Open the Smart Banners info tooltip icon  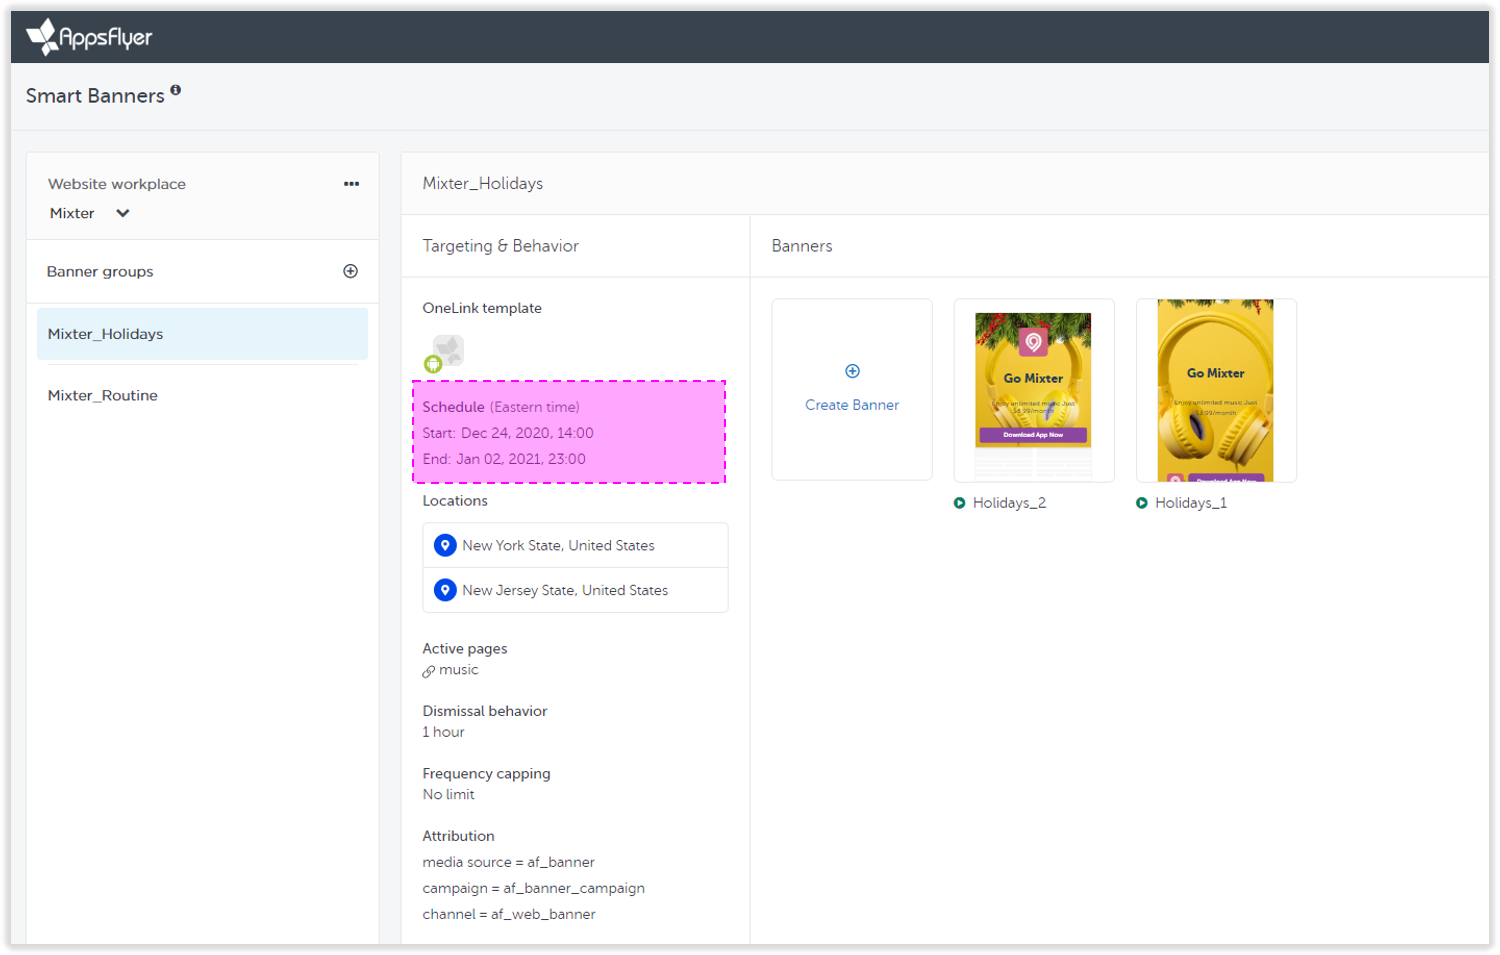[176, 90]
